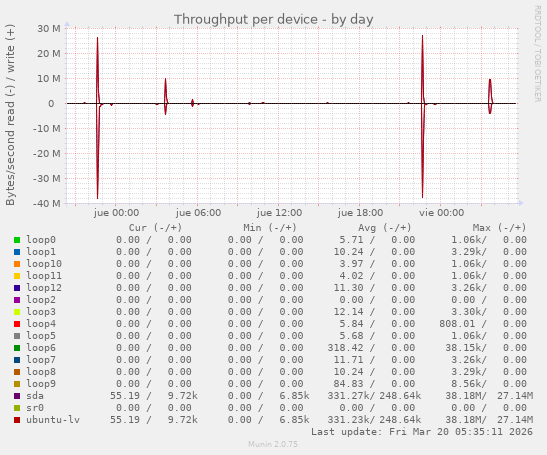
Task: Select the sda legend label
Action: point(35,396)
